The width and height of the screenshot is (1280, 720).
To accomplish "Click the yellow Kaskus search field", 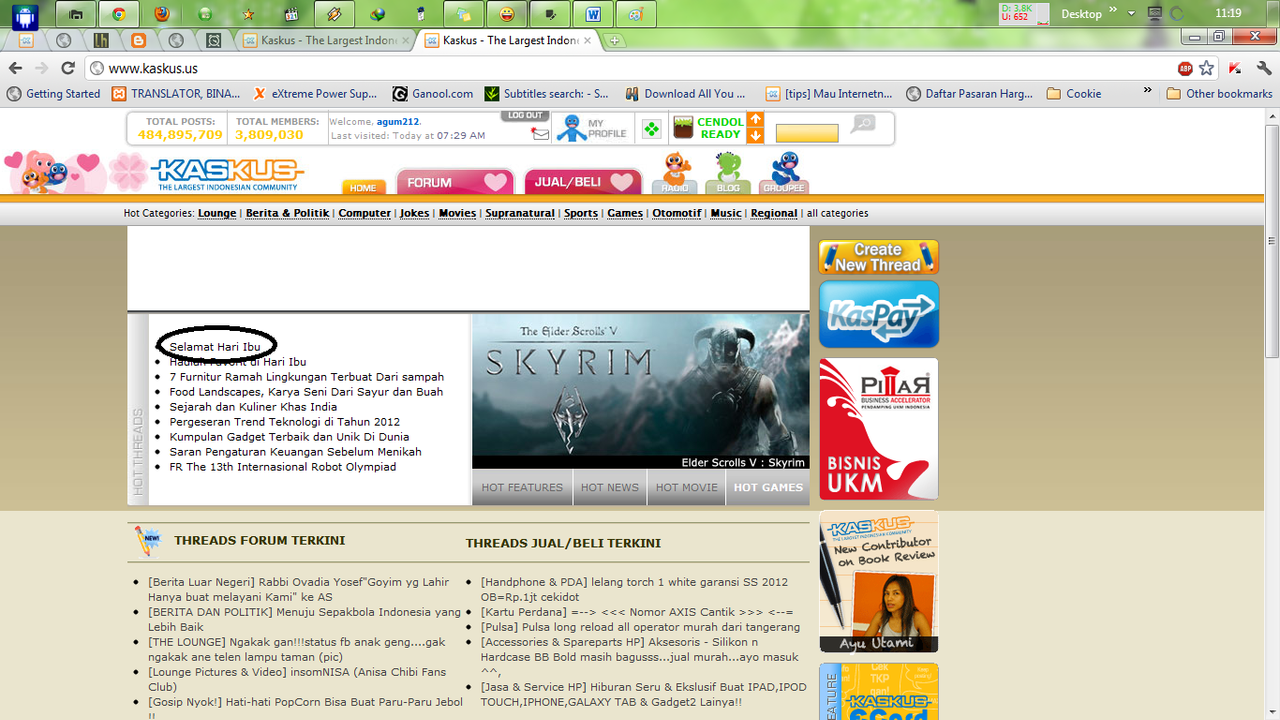I will point(807,133).
